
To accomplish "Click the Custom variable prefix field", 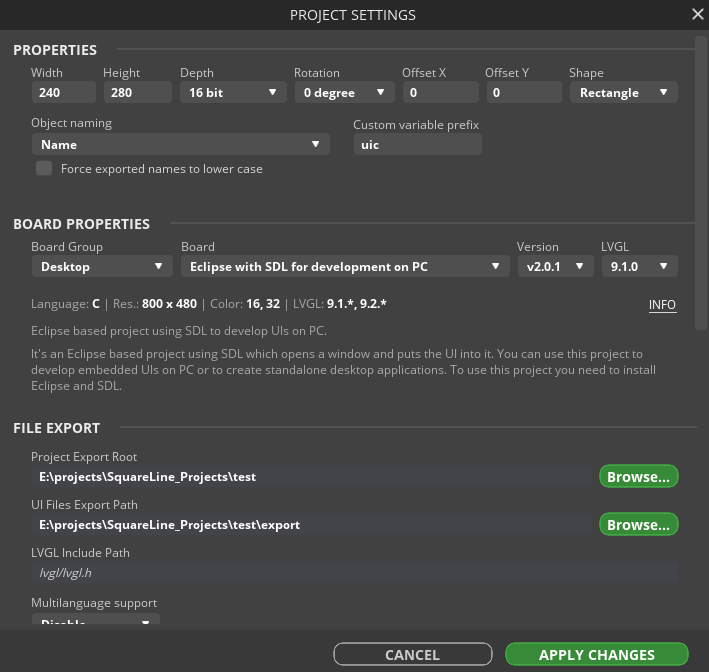I will tap(417, 145).
